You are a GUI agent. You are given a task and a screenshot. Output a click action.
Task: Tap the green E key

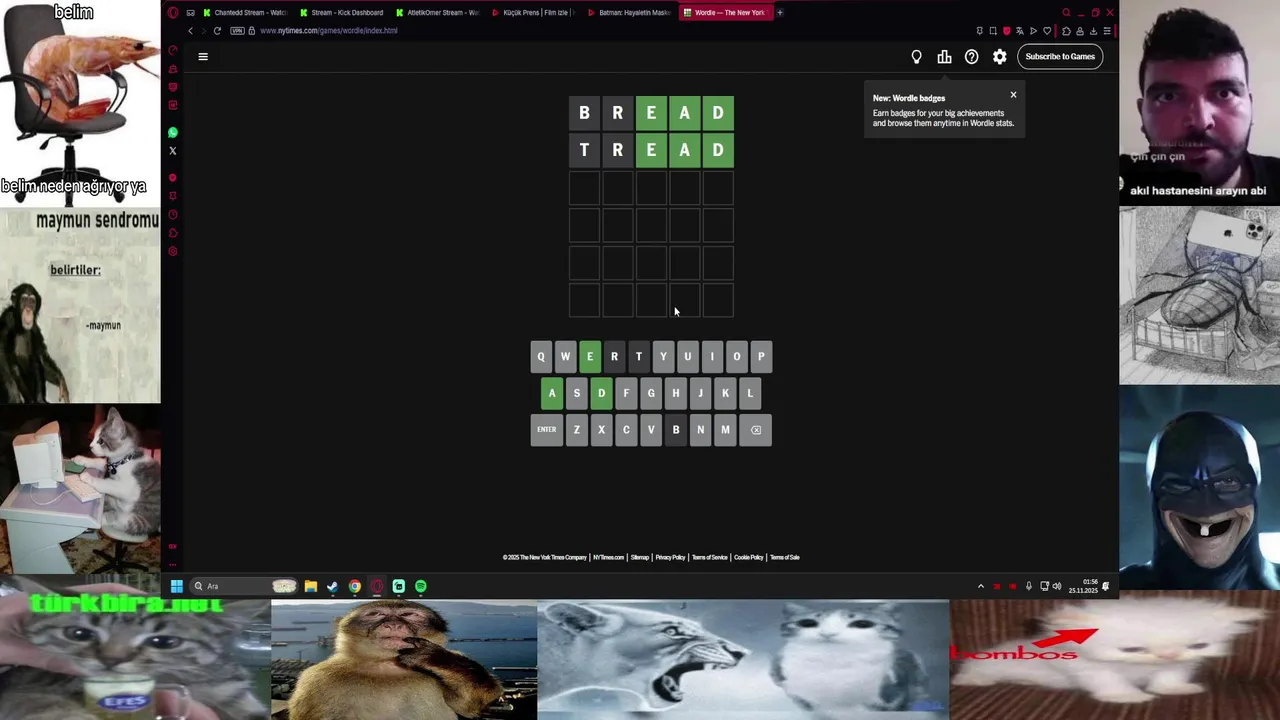pos(590,357)
